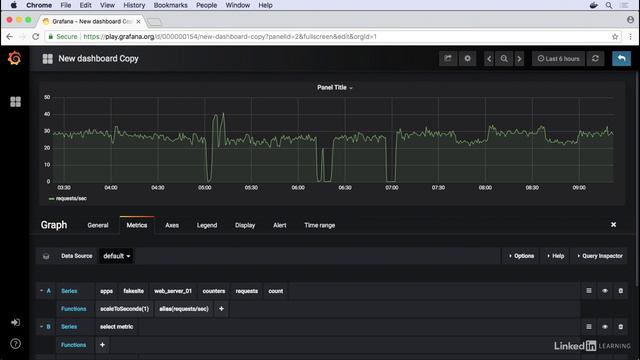Add a function to query A with plus

pyautogui.click(x=221, y=309)
